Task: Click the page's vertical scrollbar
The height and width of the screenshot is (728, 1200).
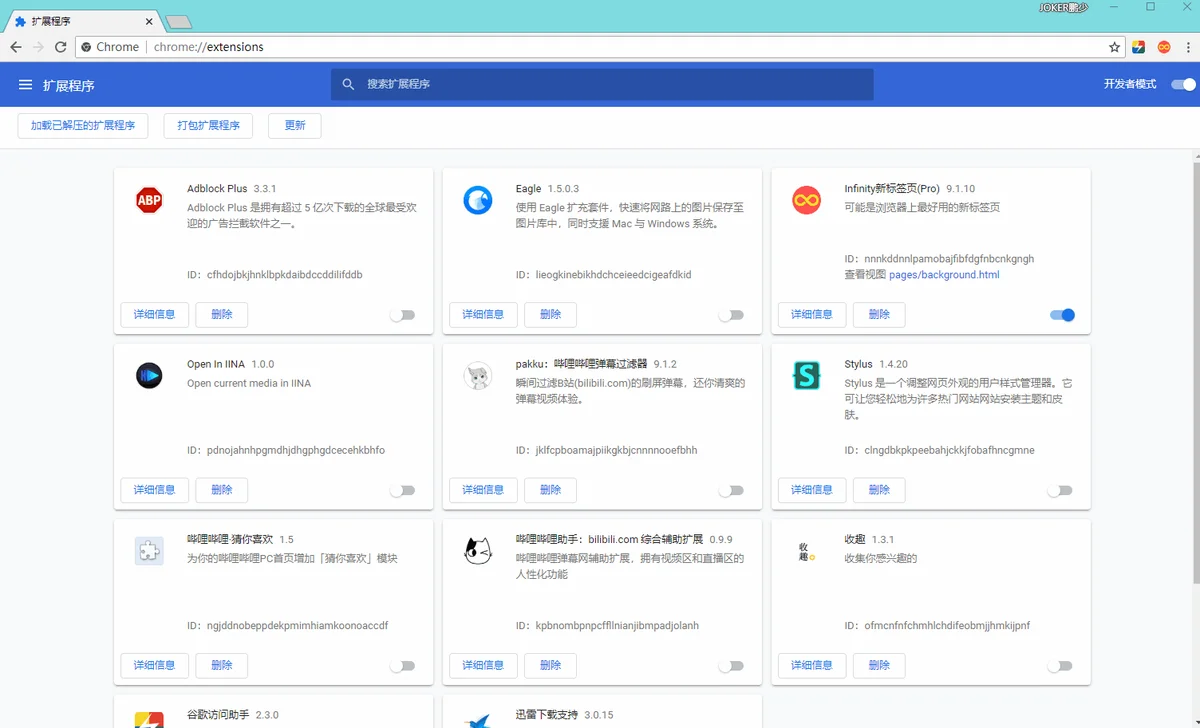Action: pos(1194,370)
